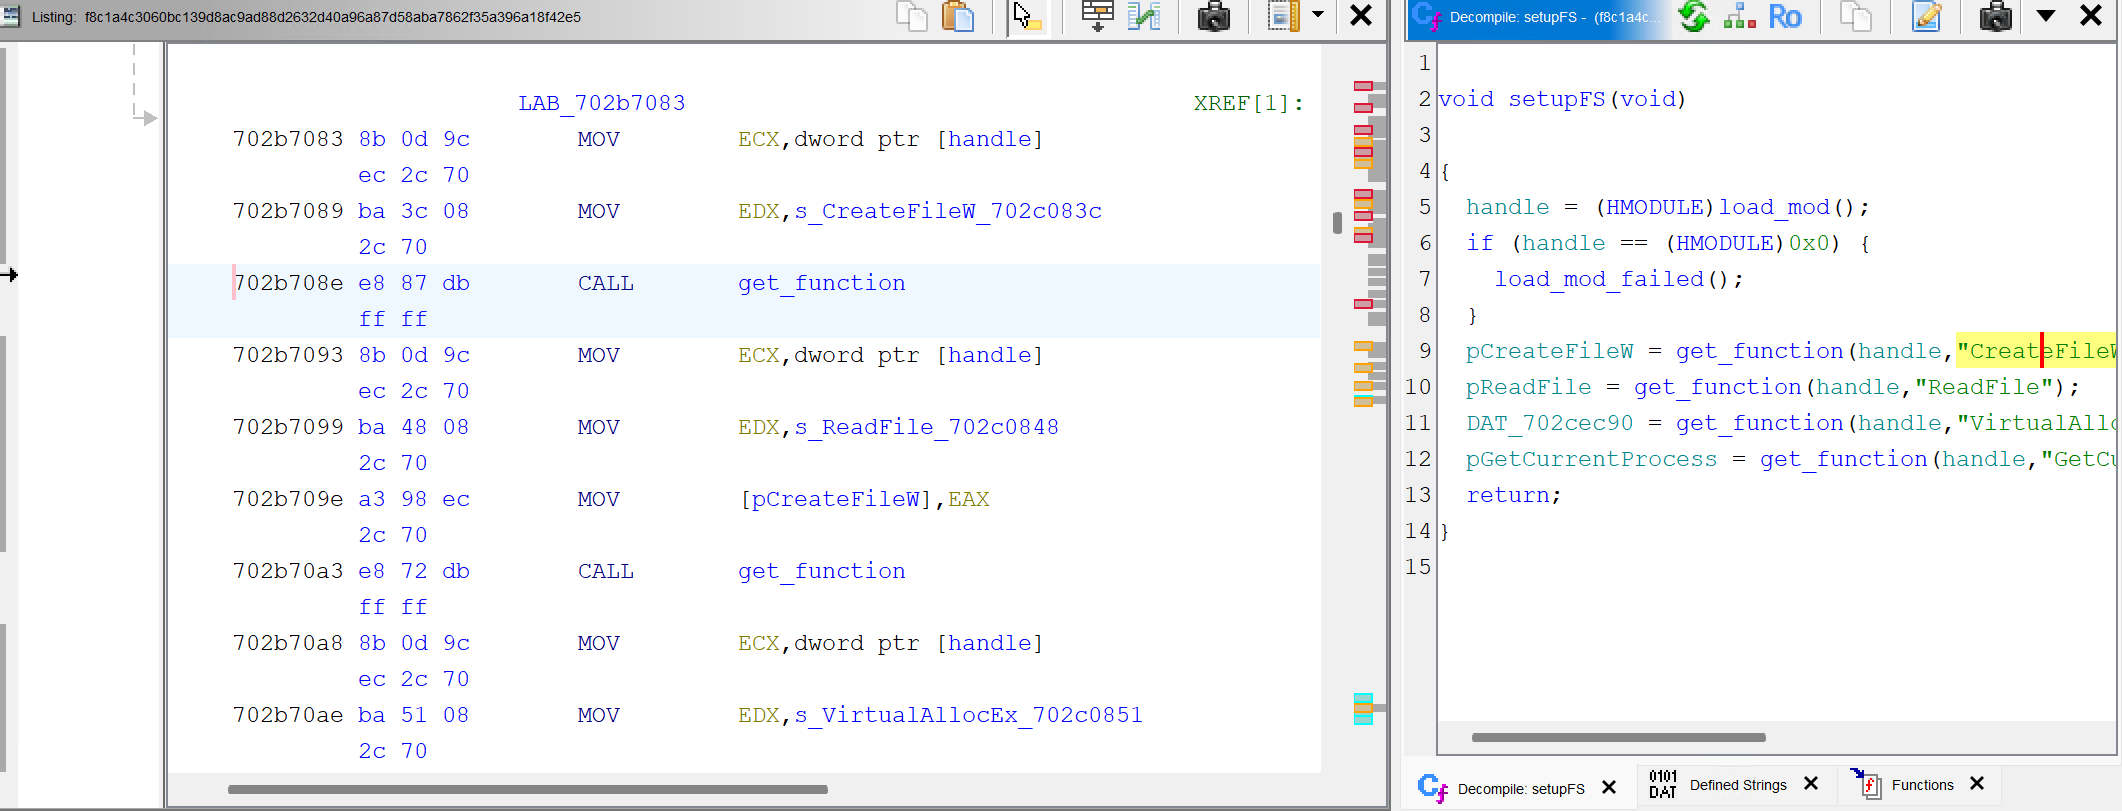This screenshot has width=2122, height=811.
Task: Close the Defined Strings tab
Action: pyautogui.click(x=1811, y=784)
